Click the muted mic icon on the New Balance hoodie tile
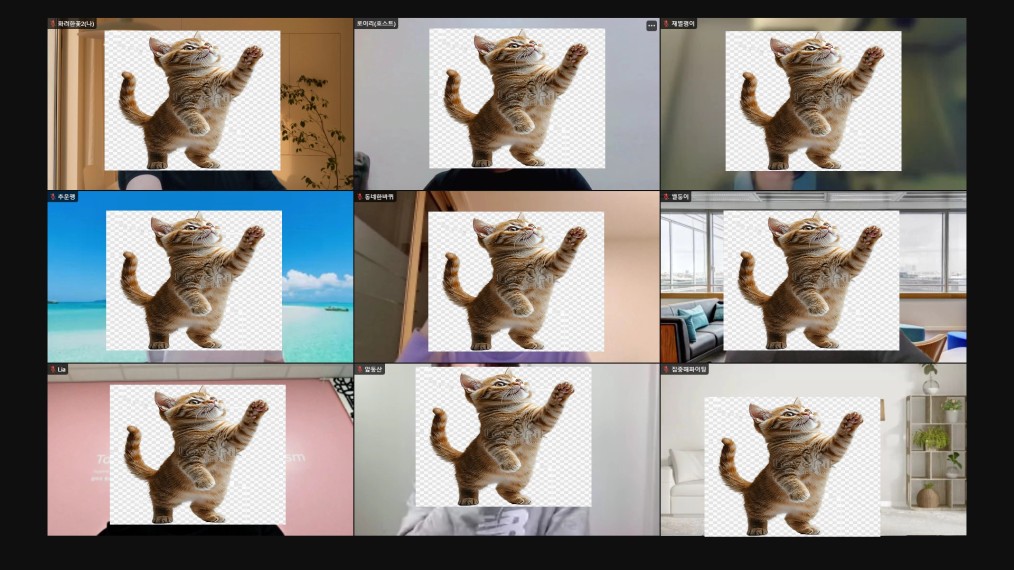 click(x=359, y=369)
